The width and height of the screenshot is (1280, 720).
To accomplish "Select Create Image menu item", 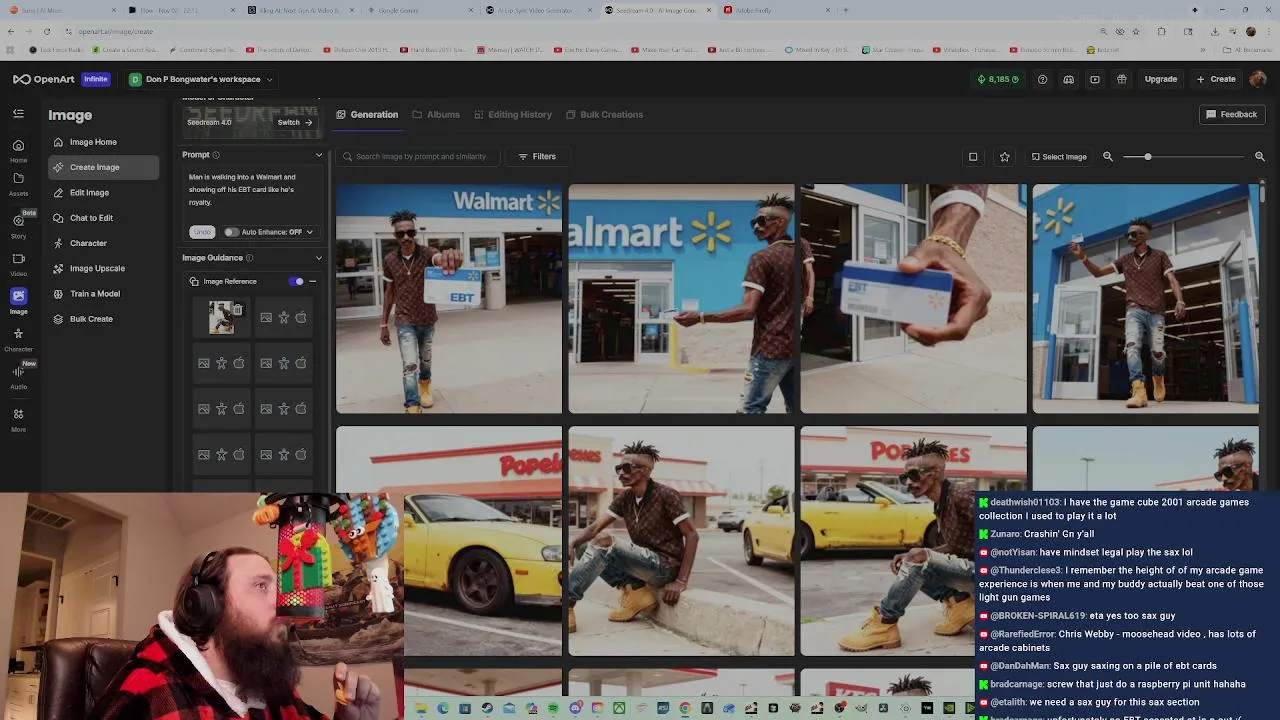I will 103,167.
